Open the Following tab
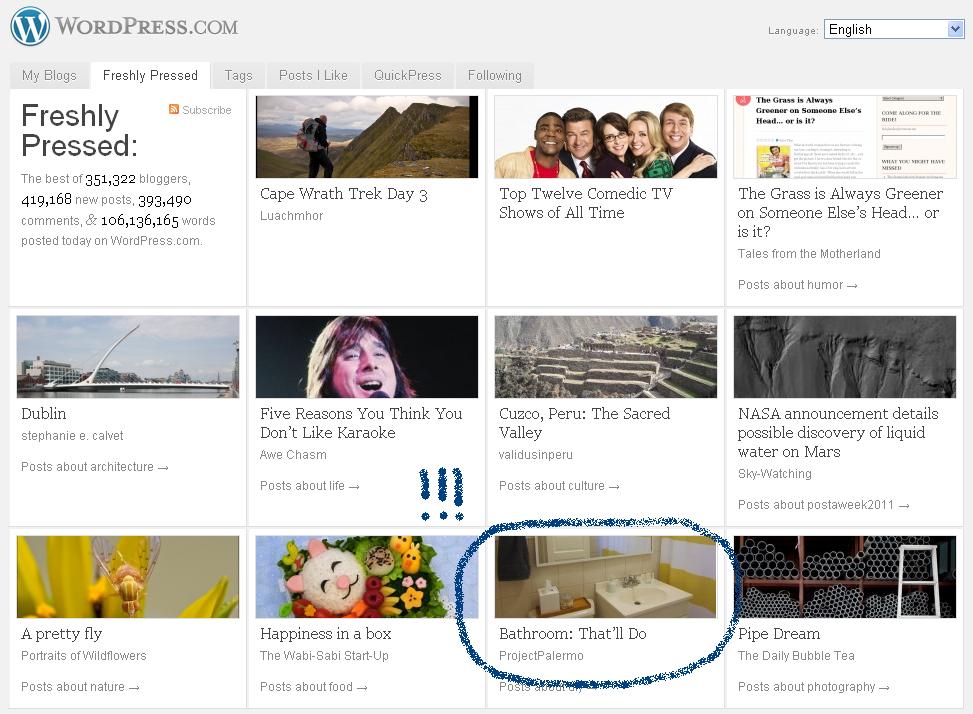Viewport: 973px width, 714px height. click(494, 75)
